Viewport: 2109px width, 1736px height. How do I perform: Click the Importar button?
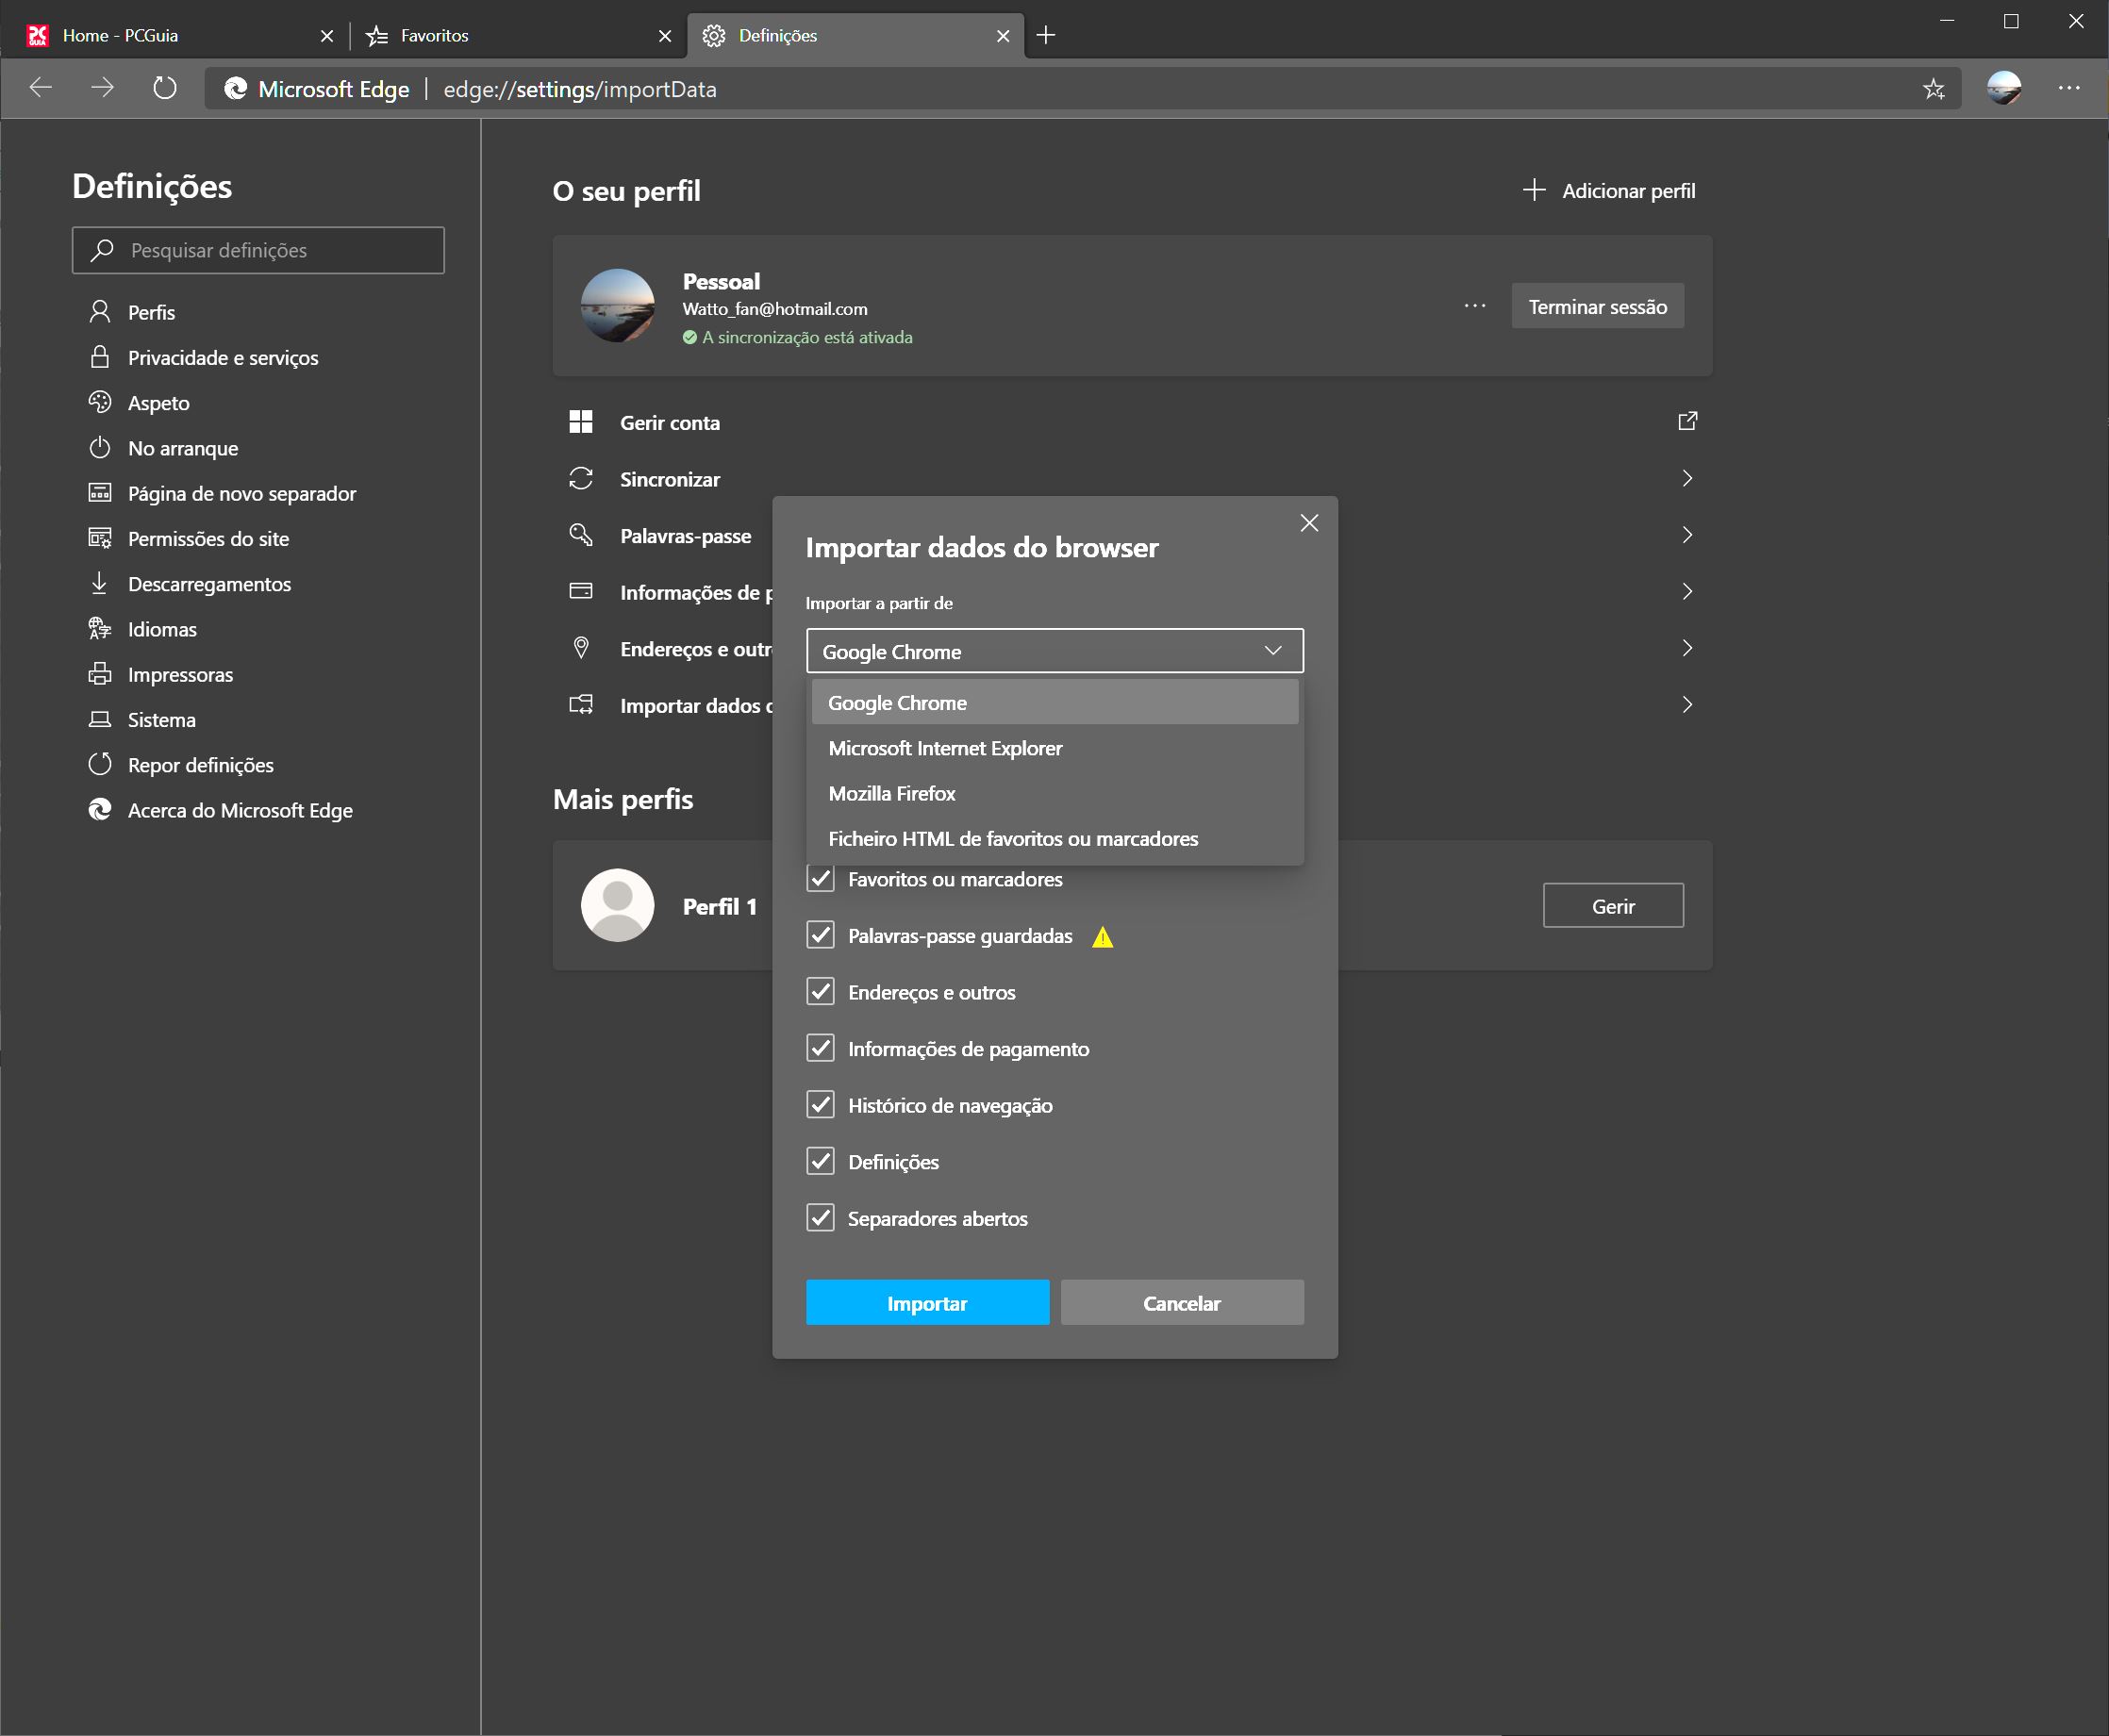coord(927,1302)
